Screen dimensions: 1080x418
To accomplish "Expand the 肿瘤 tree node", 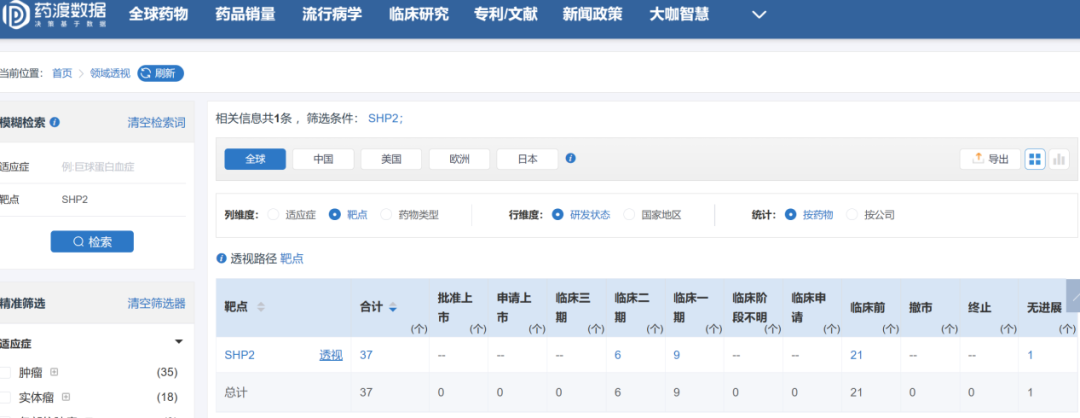I will pos(54,372).
